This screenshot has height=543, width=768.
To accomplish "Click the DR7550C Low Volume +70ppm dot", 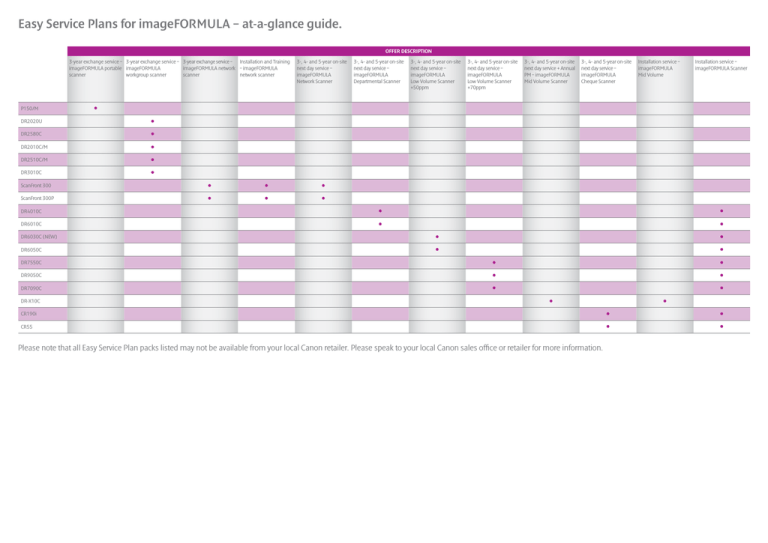I will [494, 262].
